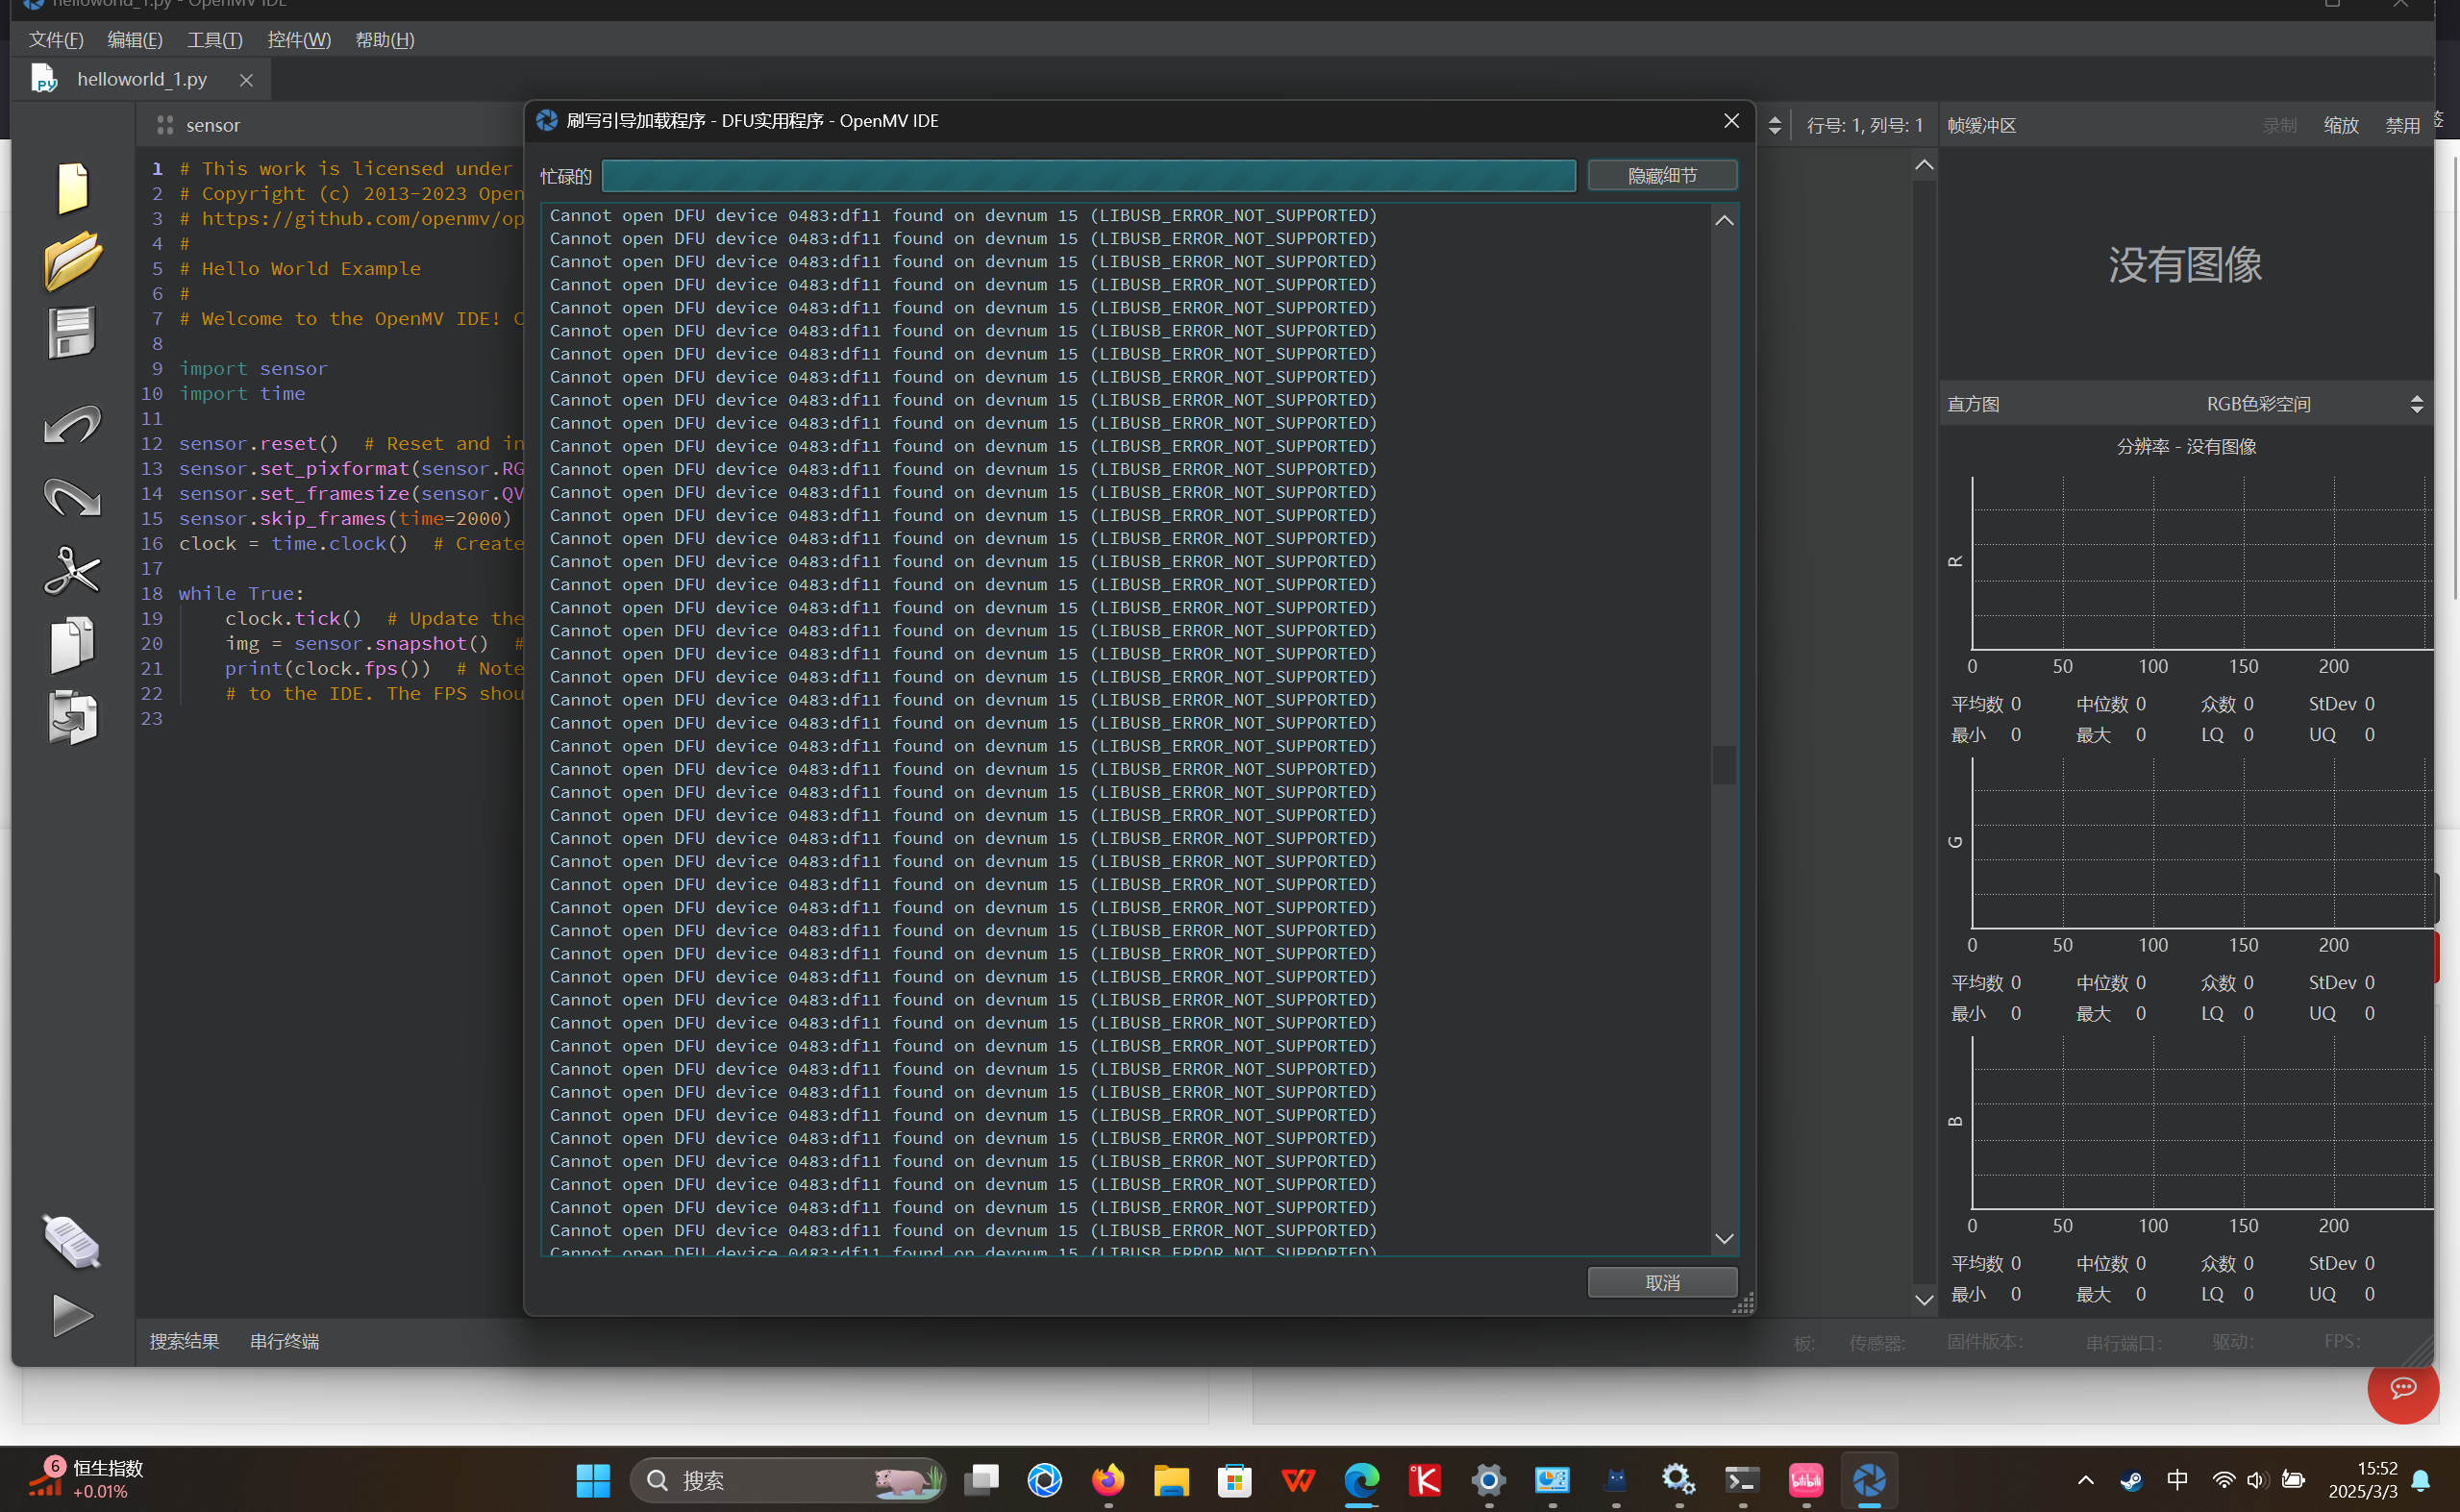The image size is (2460, 1512).
Task: Click the down chevron of the editor scrollbar
Action: pyautogui.click(x=1924, y=1299)
